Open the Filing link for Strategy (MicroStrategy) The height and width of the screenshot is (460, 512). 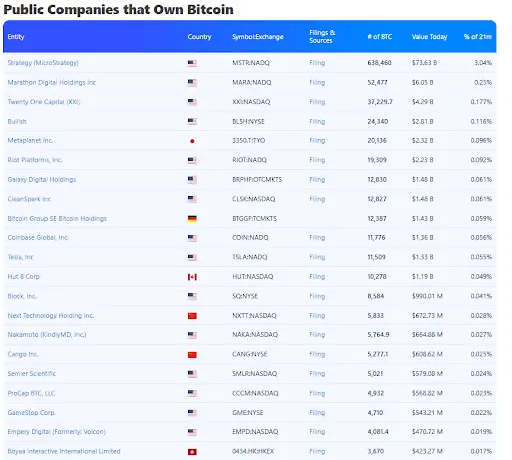click(x=317, y=63)
